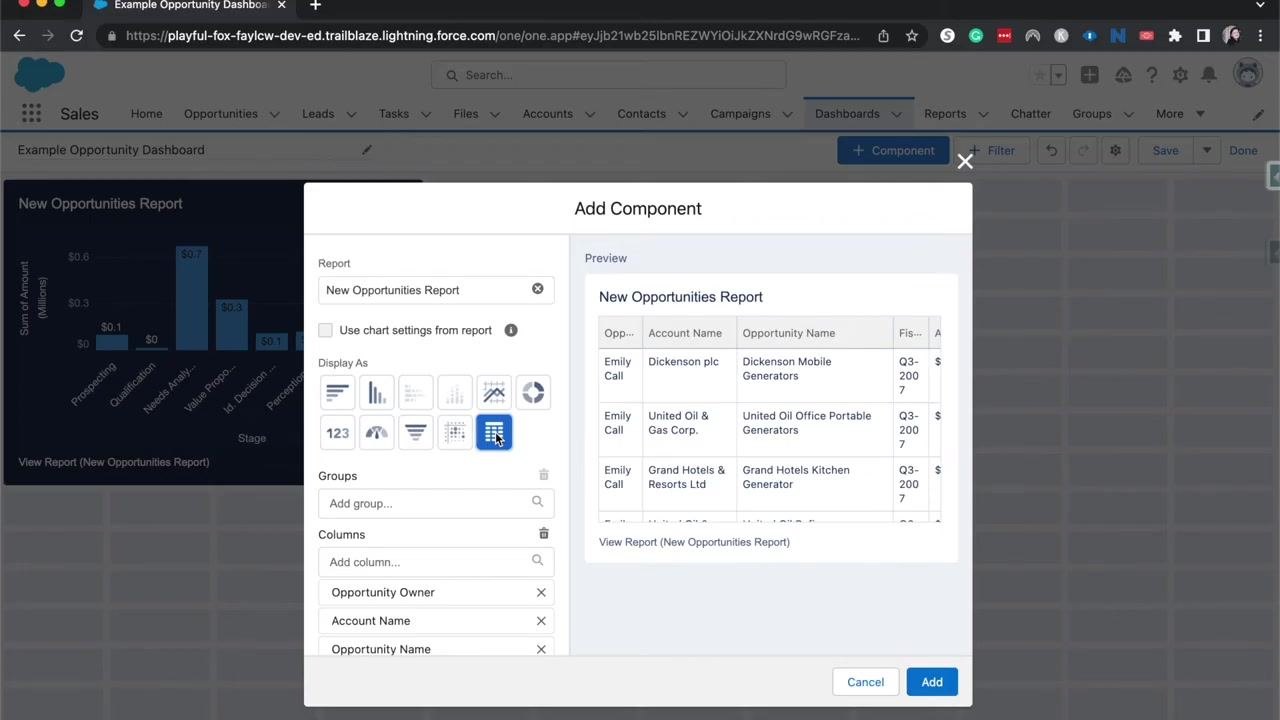The width and height of the screenshot is (1280, 720).
Task: Select the gauge chart display type
Action: 377,433
